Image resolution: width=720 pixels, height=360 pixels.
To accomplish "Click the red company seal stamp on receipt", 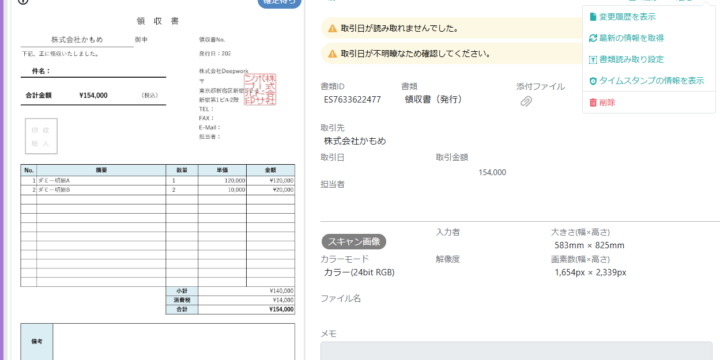I will [x=260, y=89].
